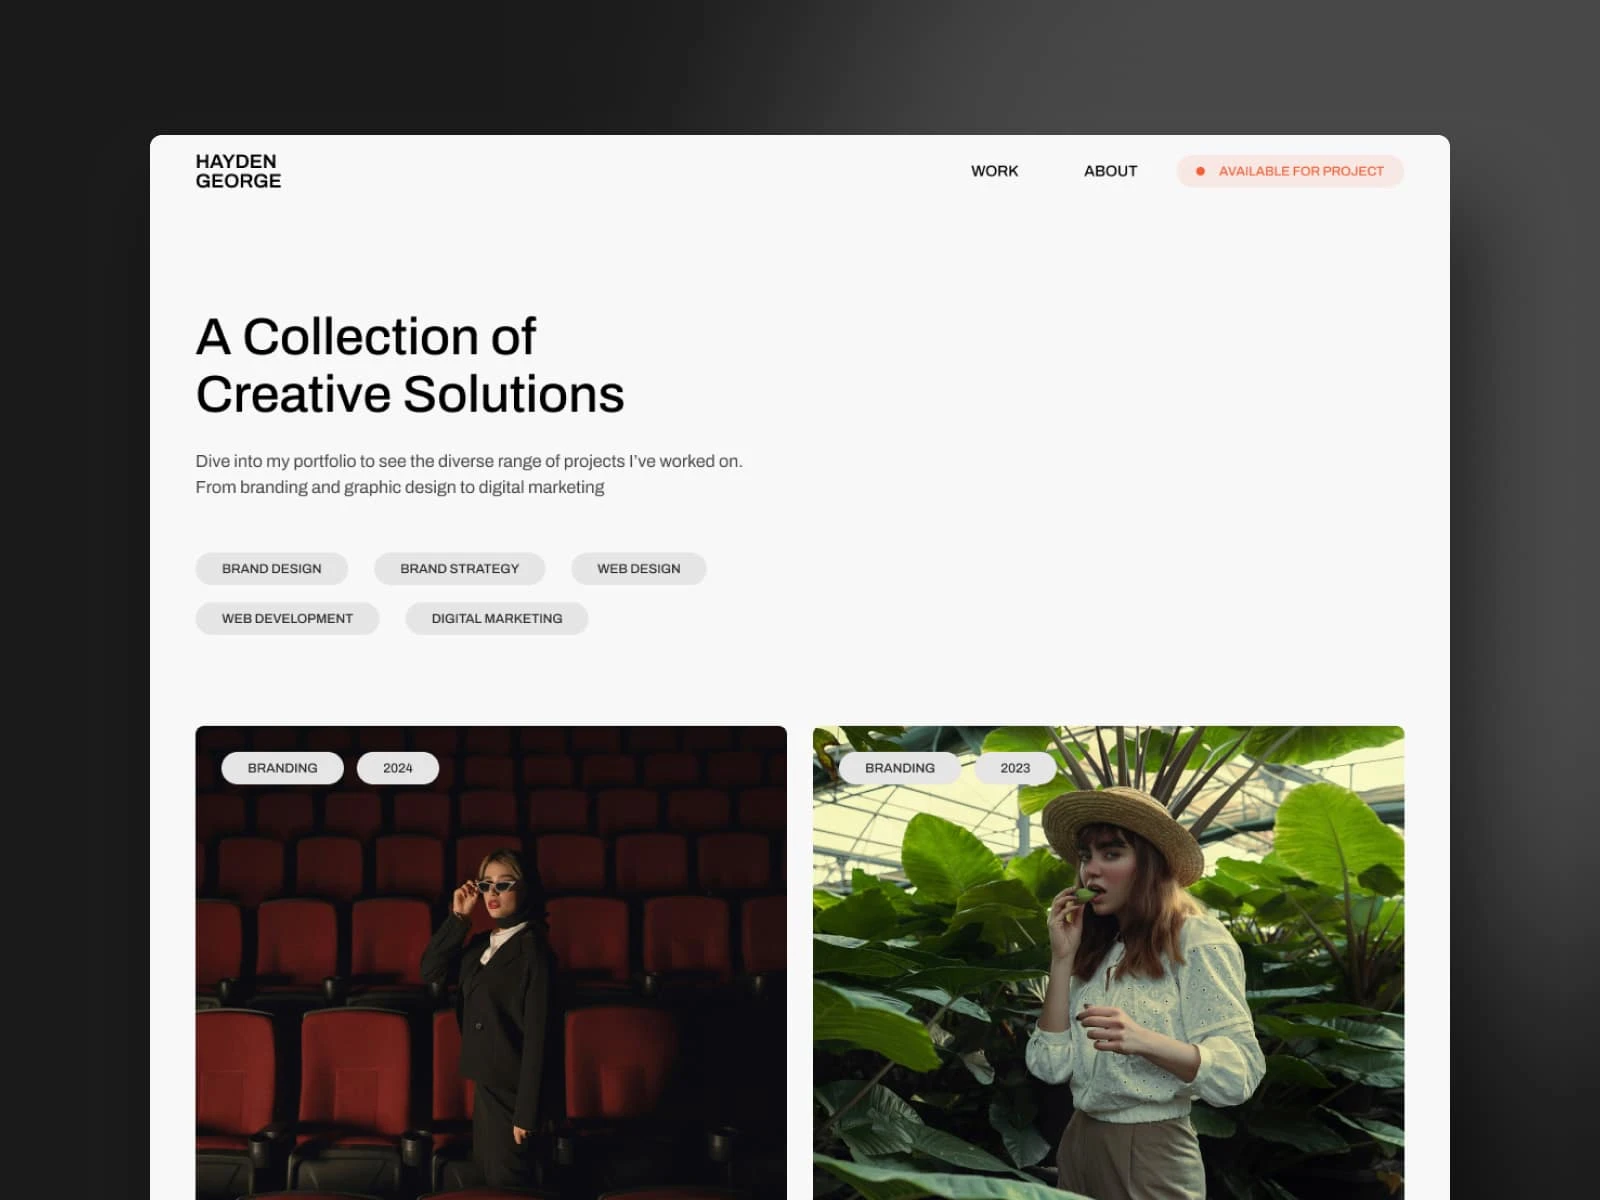Open the WORK navigation link
The height and width of the screenshot is (1200, 1600).
994,171
